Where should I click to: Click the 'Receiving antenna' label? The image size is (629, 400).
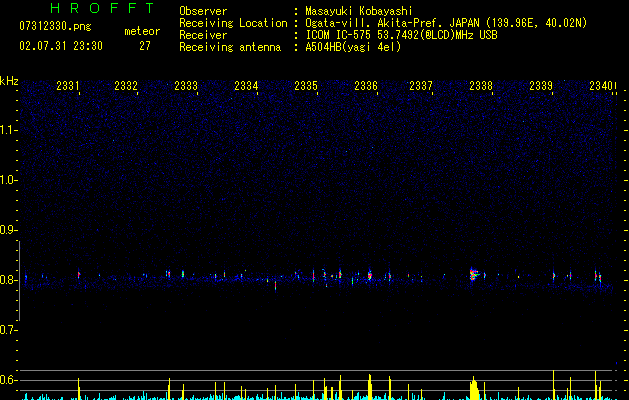pos(230,47)
